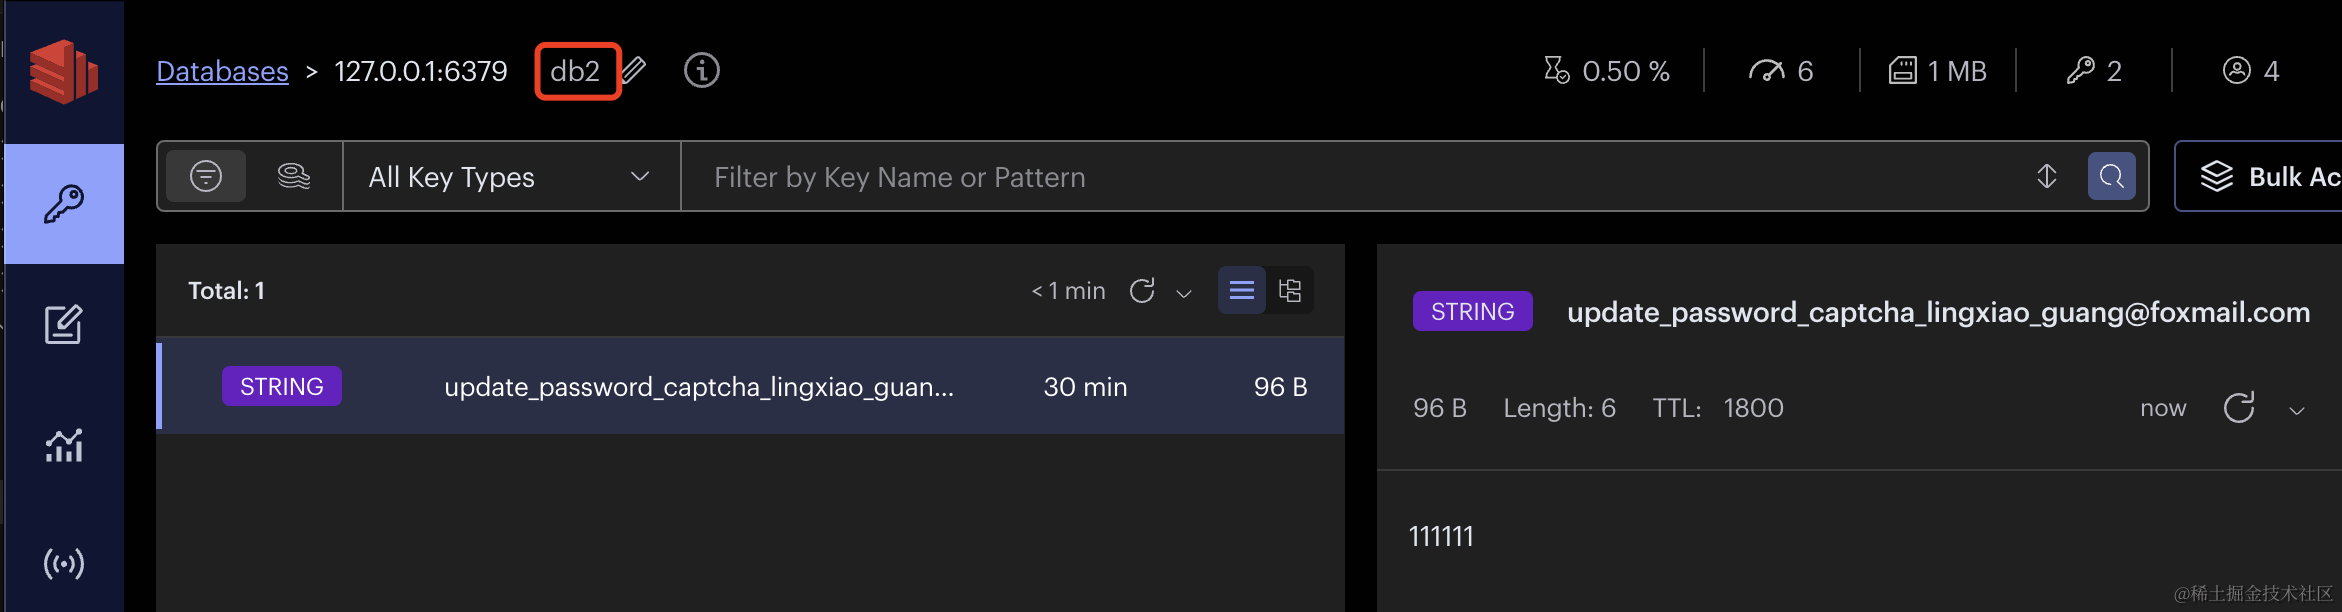Expand key list auto-refresh options
The width and height of the screenshot is (2342, 612).
coord(1184,293)
